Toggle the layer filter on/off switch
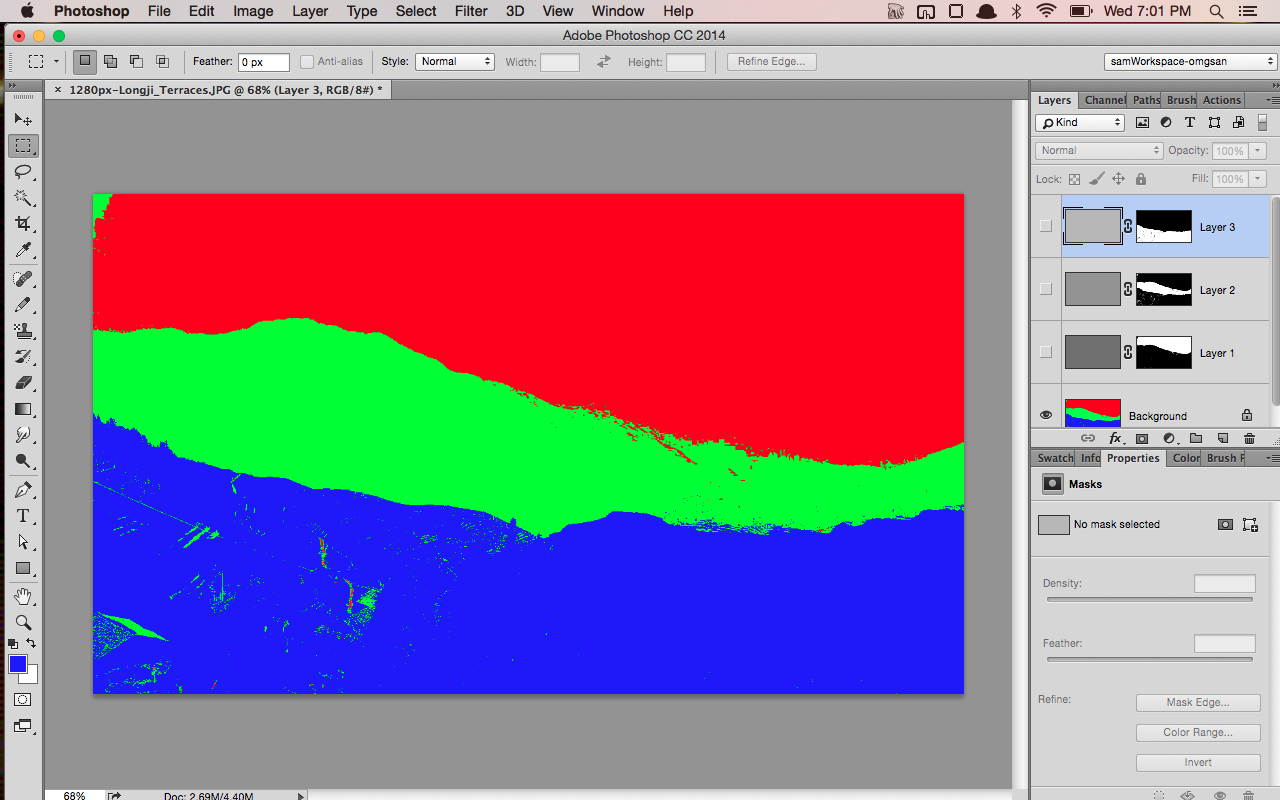This screenshot has height=800, width=1280. coord(1262,123)
